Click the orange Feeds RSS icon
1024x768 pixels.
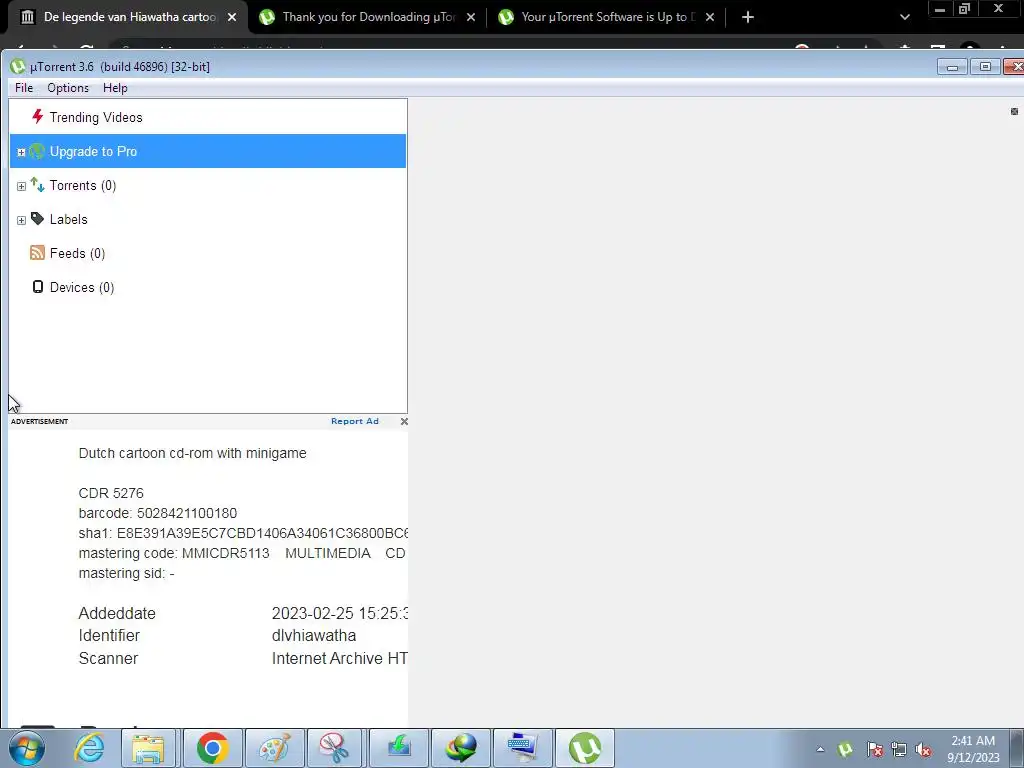(37, 253)
